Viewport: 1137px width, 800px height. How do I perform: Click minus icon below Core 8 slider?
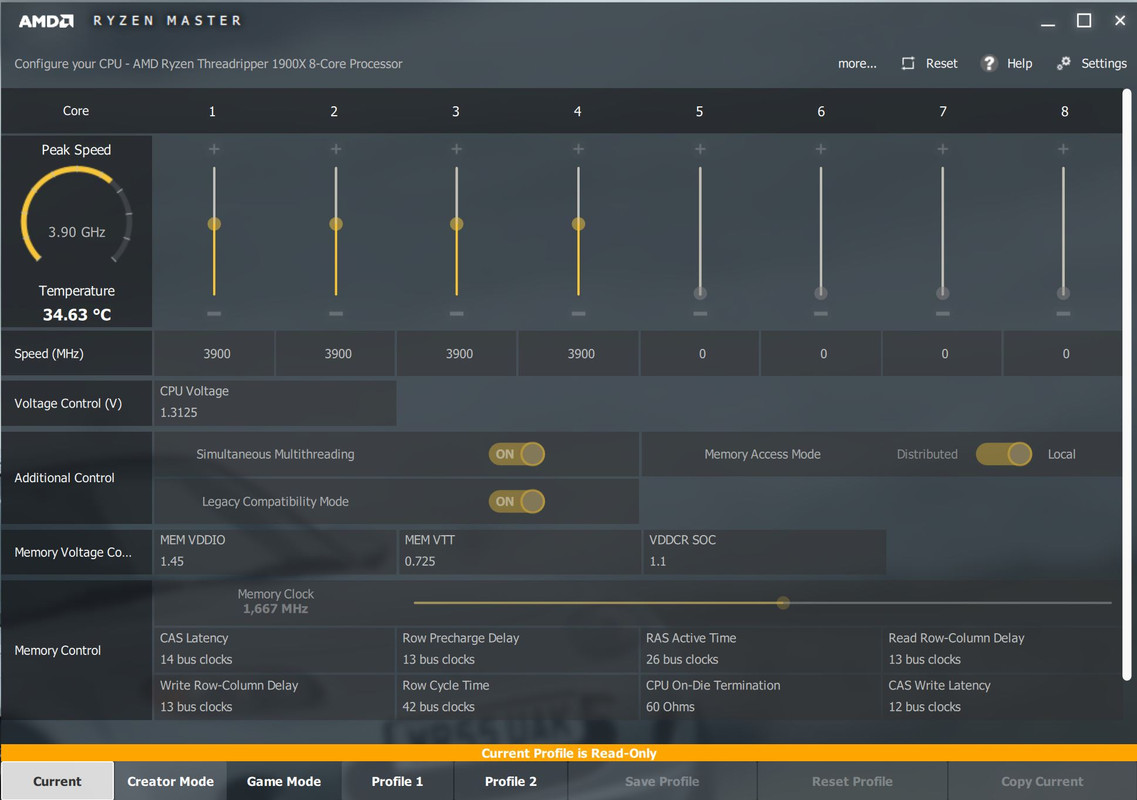(x=1063, y=313)
